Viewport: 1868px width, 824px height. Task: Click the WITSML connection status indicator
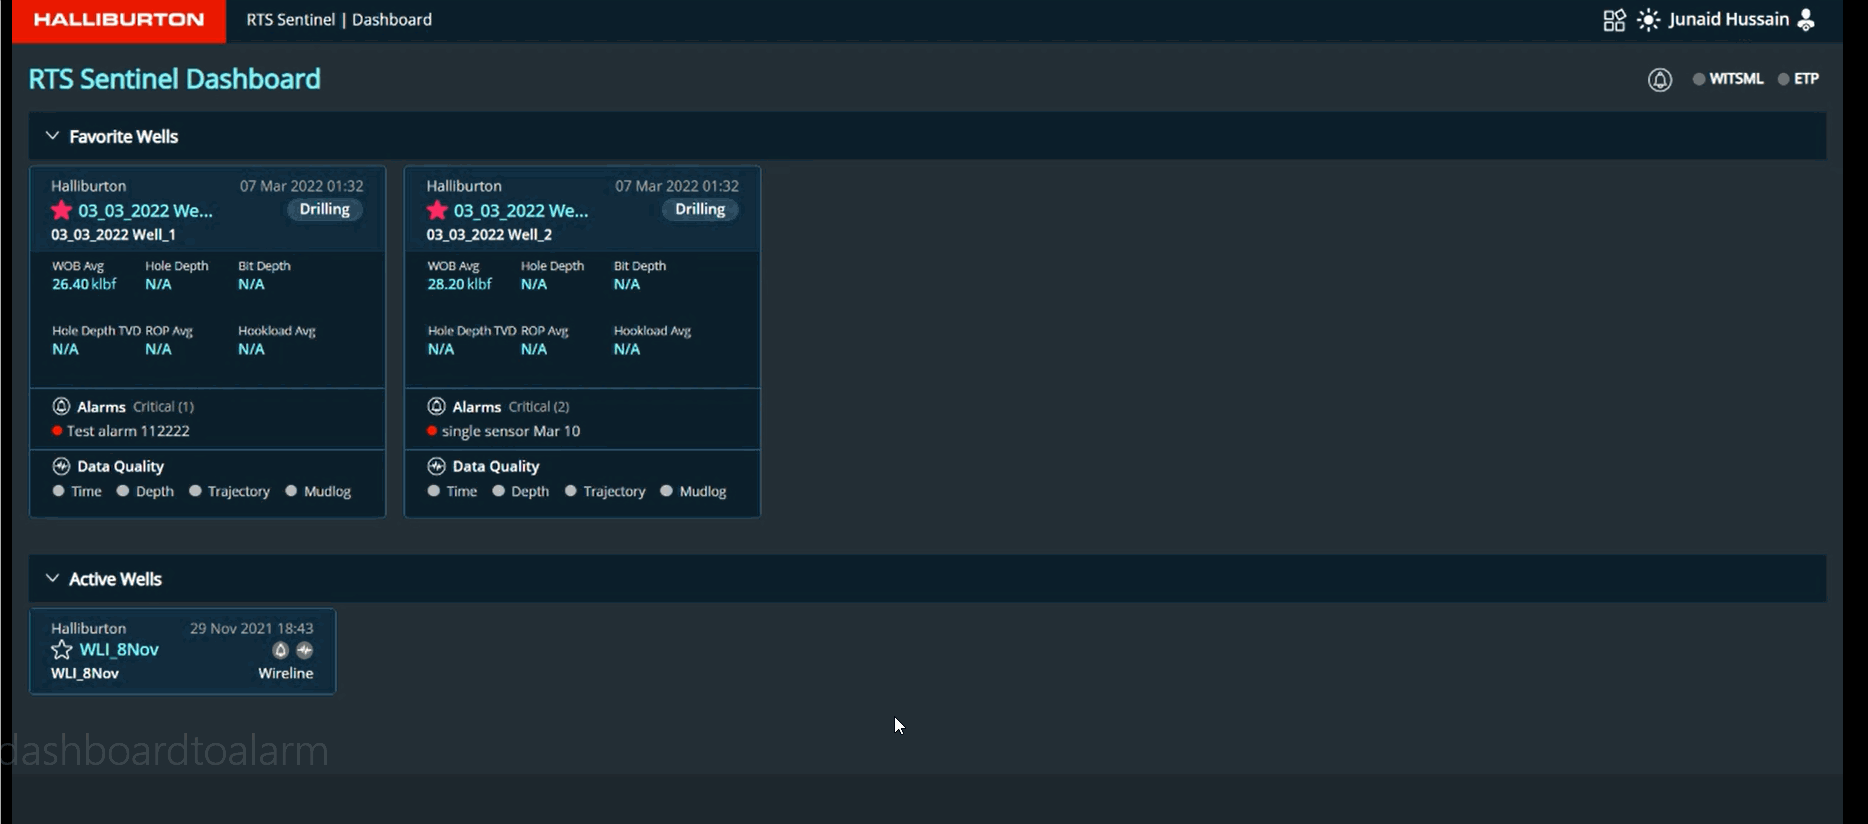(1728, 79)
